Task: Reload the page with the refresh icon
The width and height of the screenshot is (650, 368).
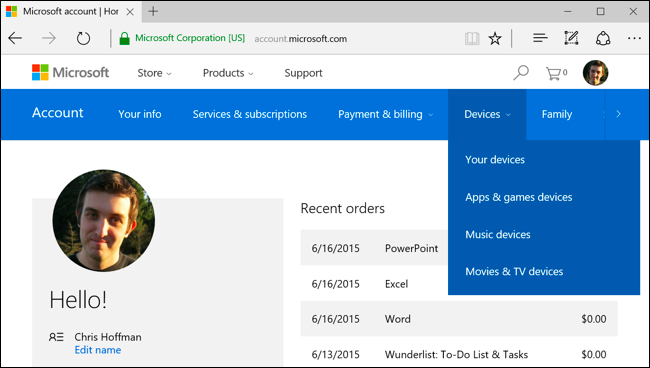Action: [x=83, y=39]
